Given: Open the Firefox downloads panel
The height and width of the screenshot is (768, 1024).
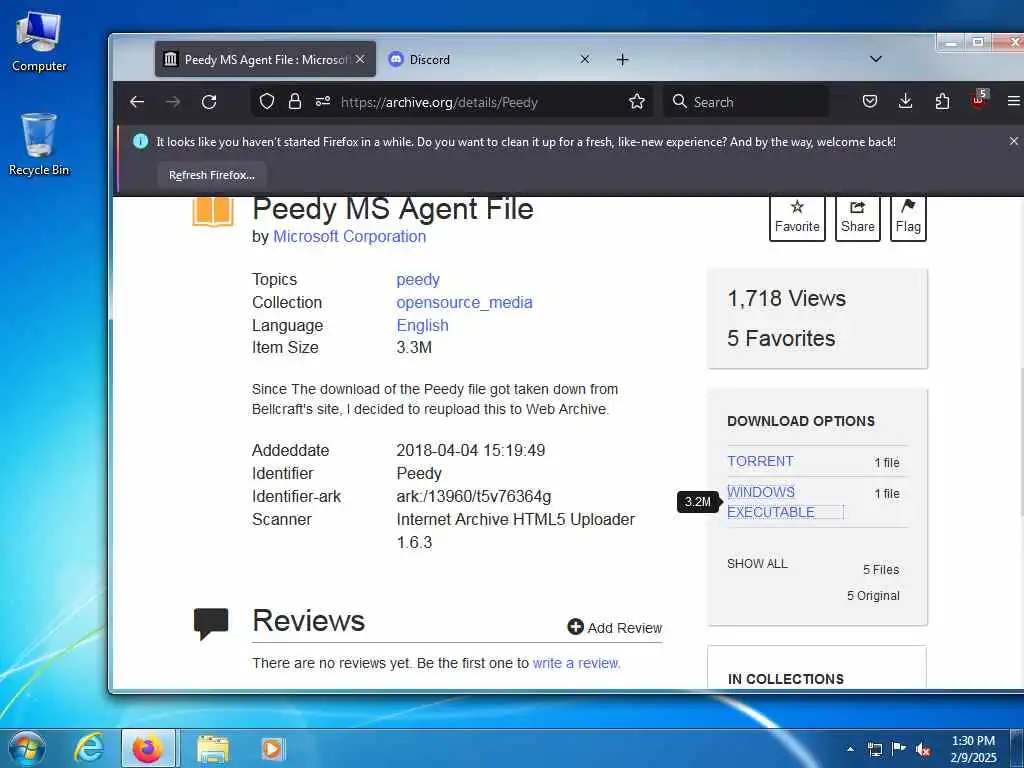Looking at the screenshot, I should click(x=905, y=102).
